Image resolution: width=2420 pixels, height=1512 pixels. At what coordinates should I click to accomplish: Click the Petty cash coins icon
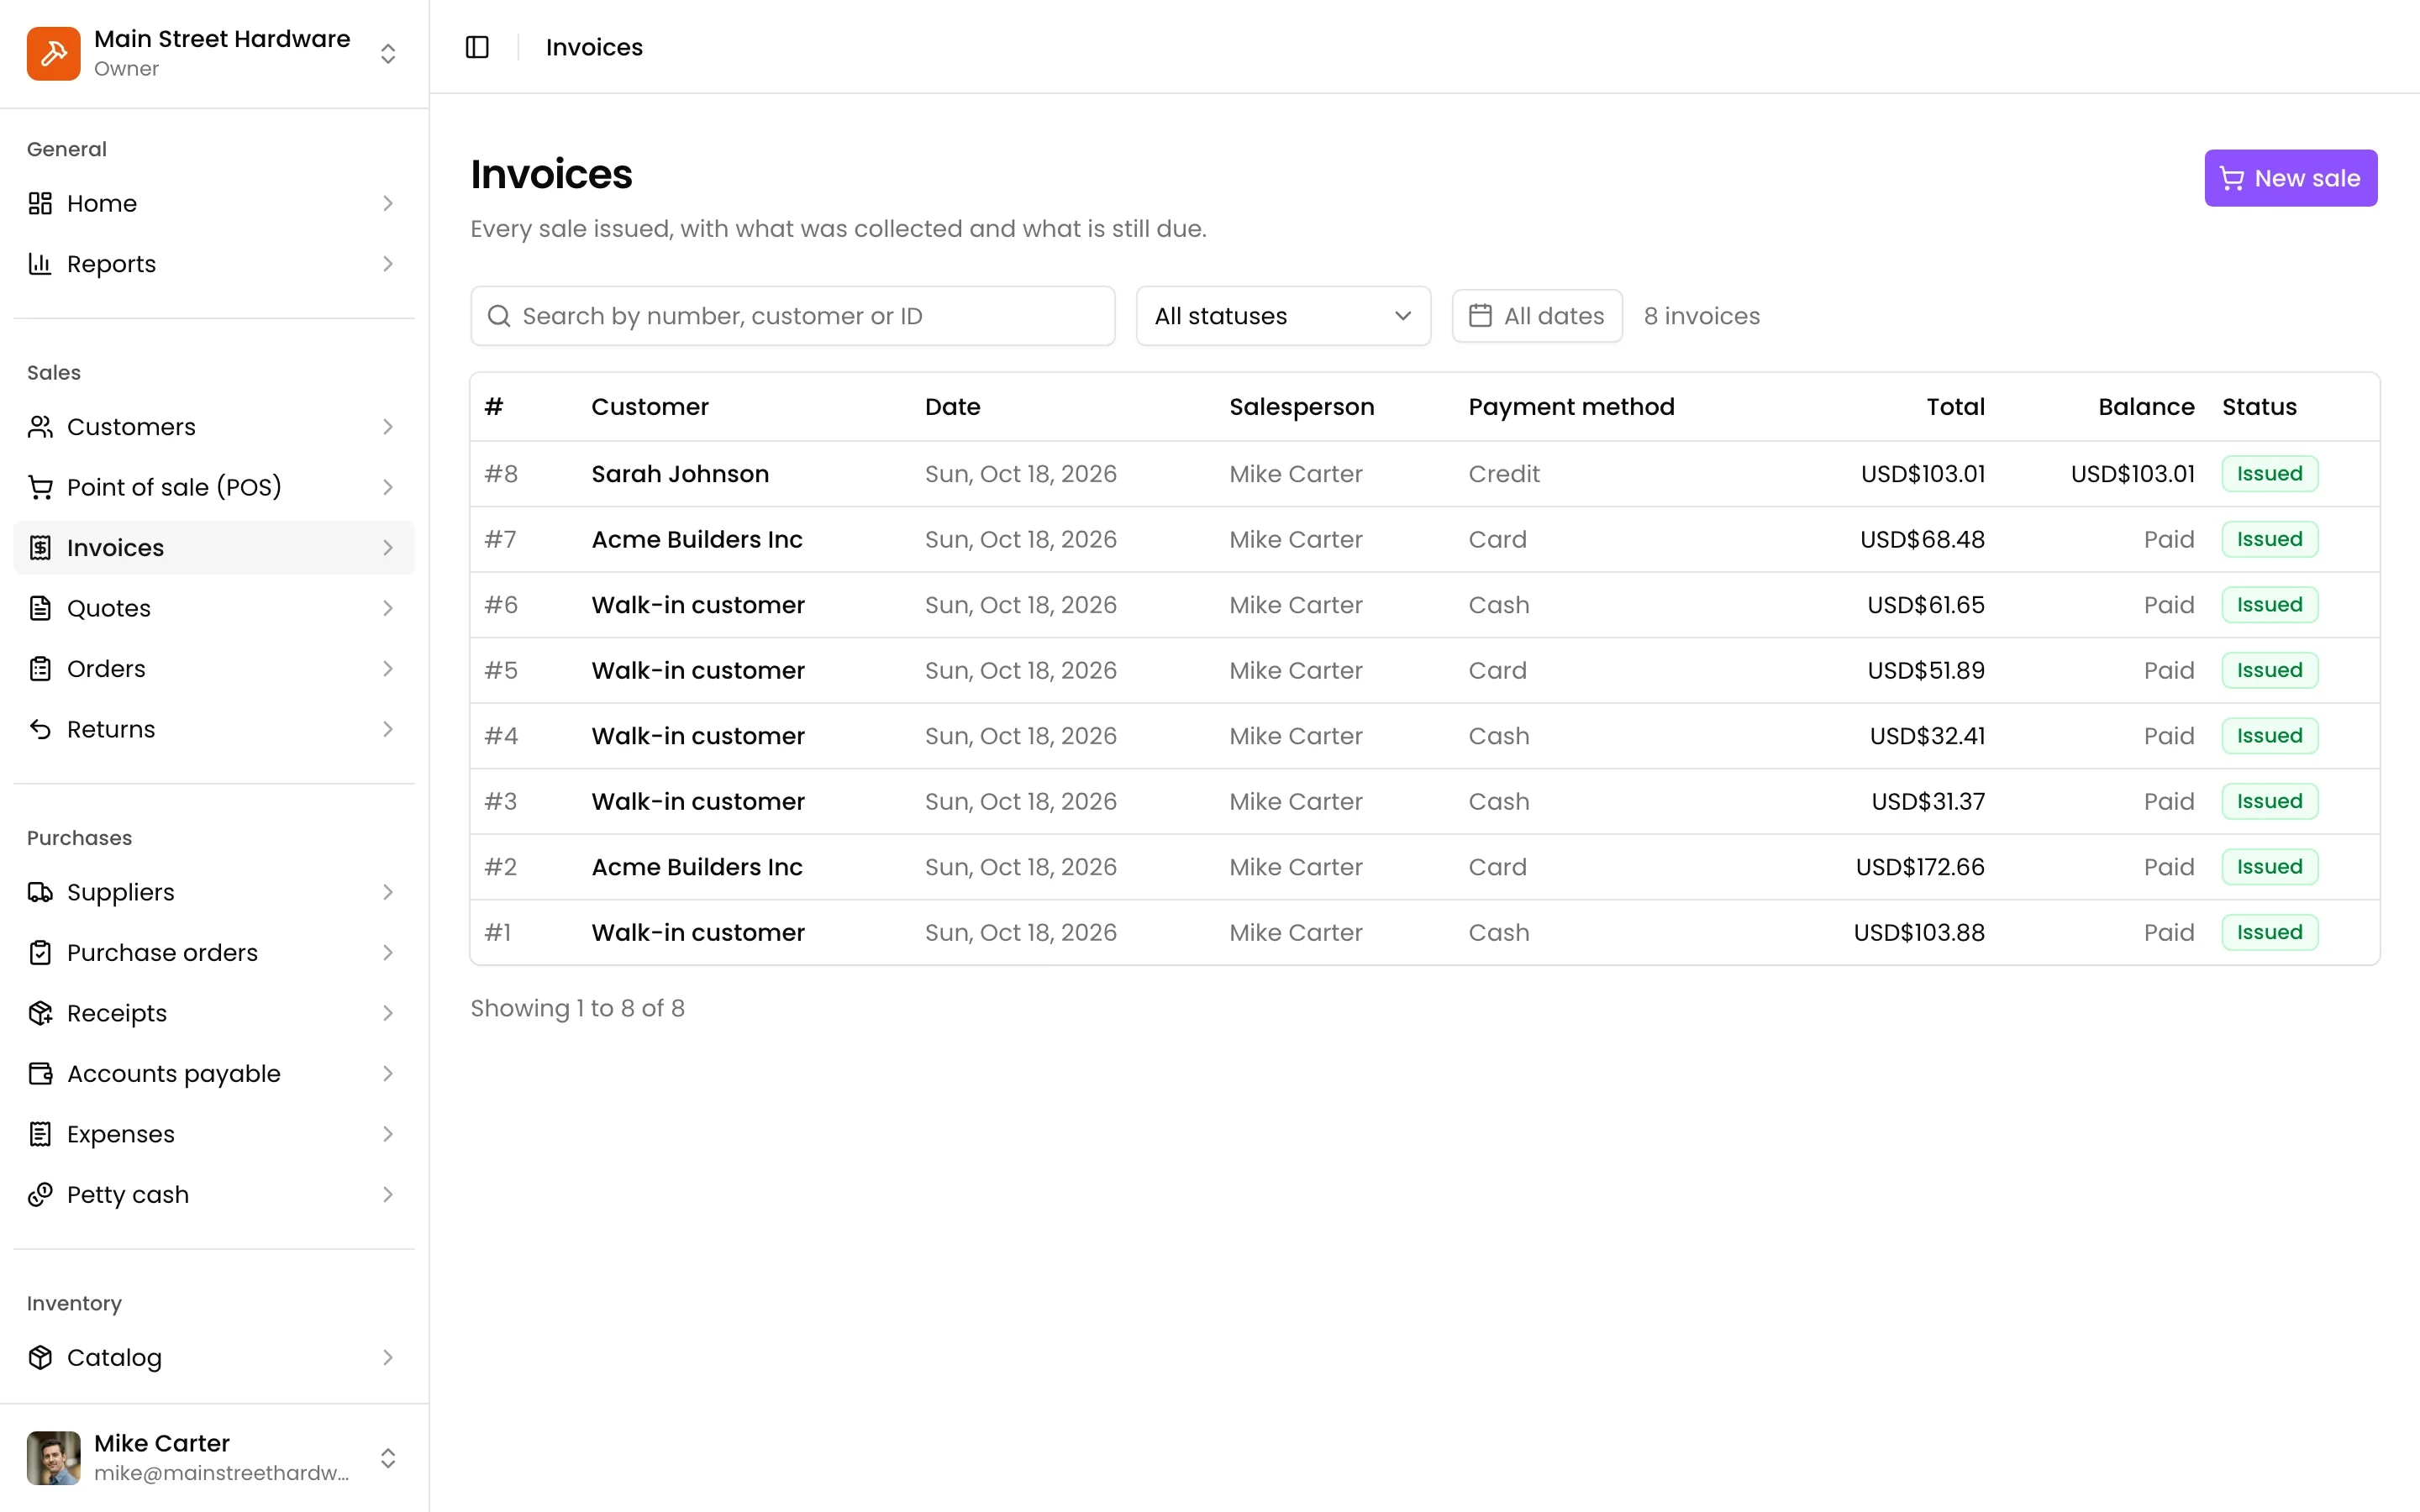pos(40,1195)
